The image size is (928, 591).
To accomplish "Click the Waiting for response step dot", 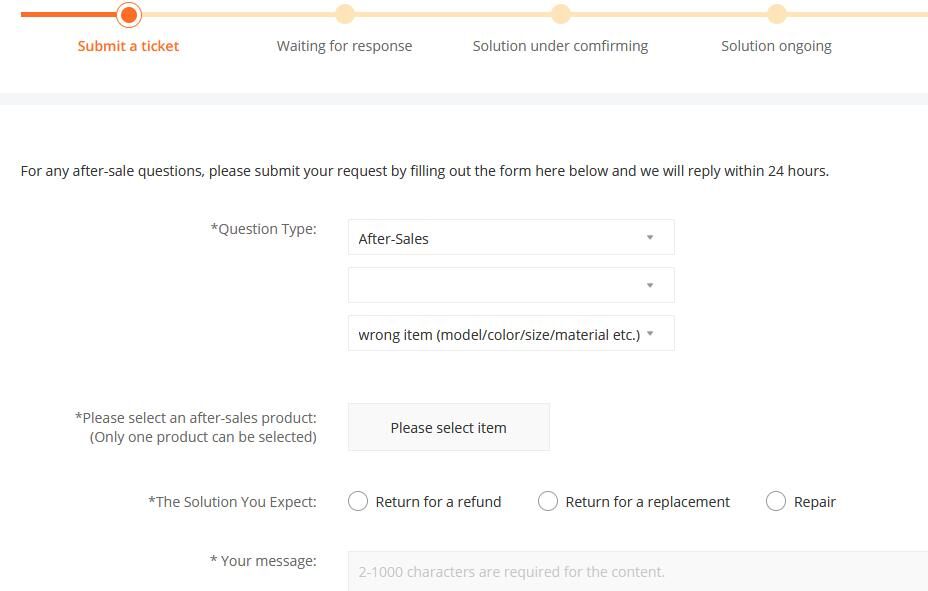I will [345, 14].
